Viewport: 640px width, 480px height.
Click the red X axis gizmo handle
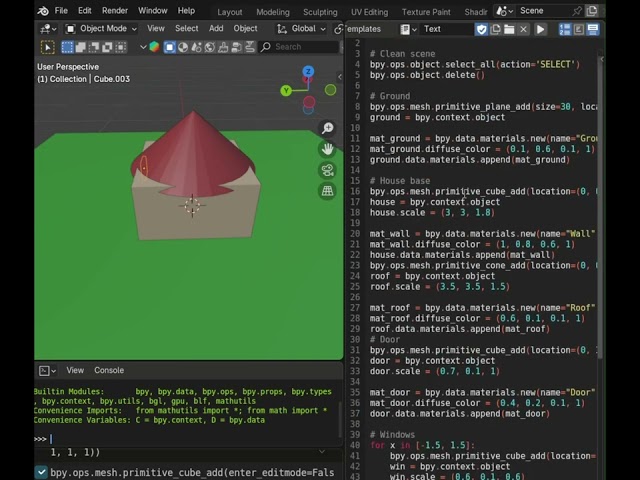[x=309, y=101]
